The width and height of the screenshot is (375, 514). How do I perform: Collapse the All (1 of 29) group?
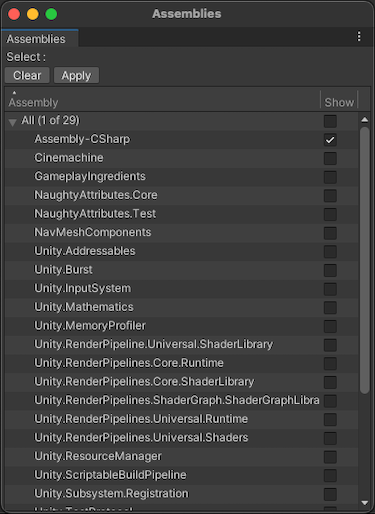pos(13,122)
